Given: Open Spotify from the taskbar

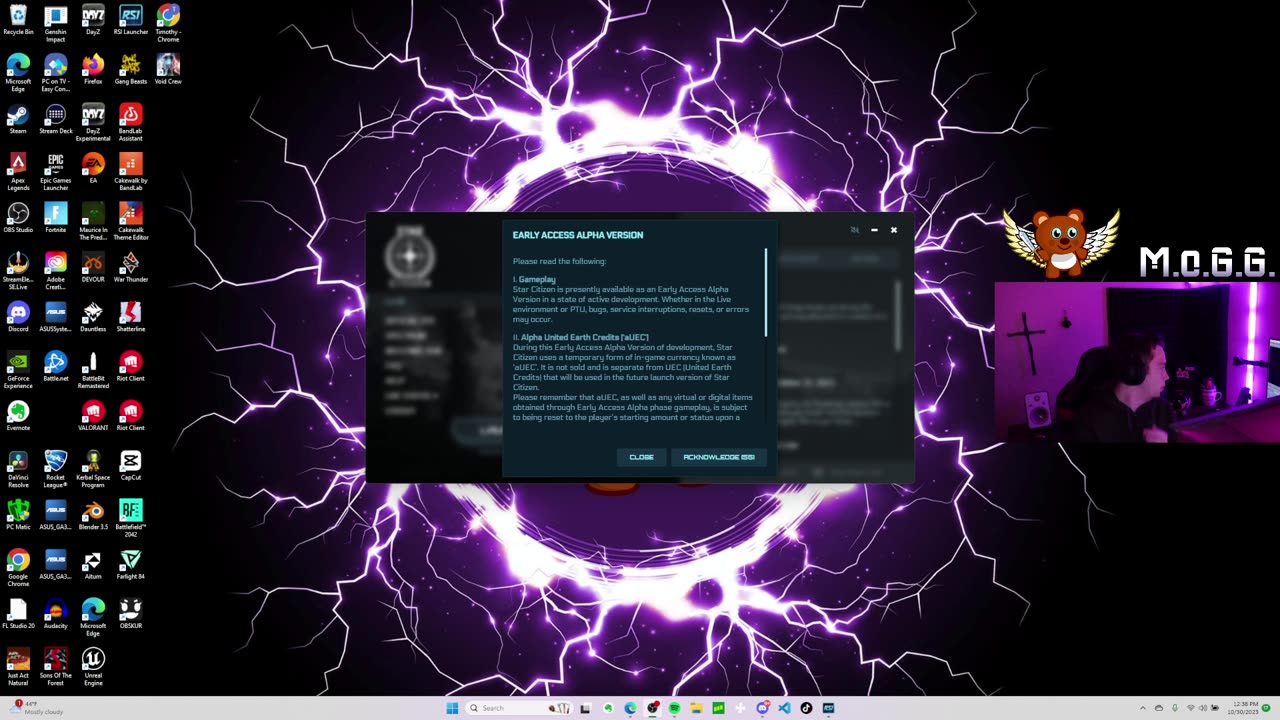Looking at the screenshot, I should (674, 708).
